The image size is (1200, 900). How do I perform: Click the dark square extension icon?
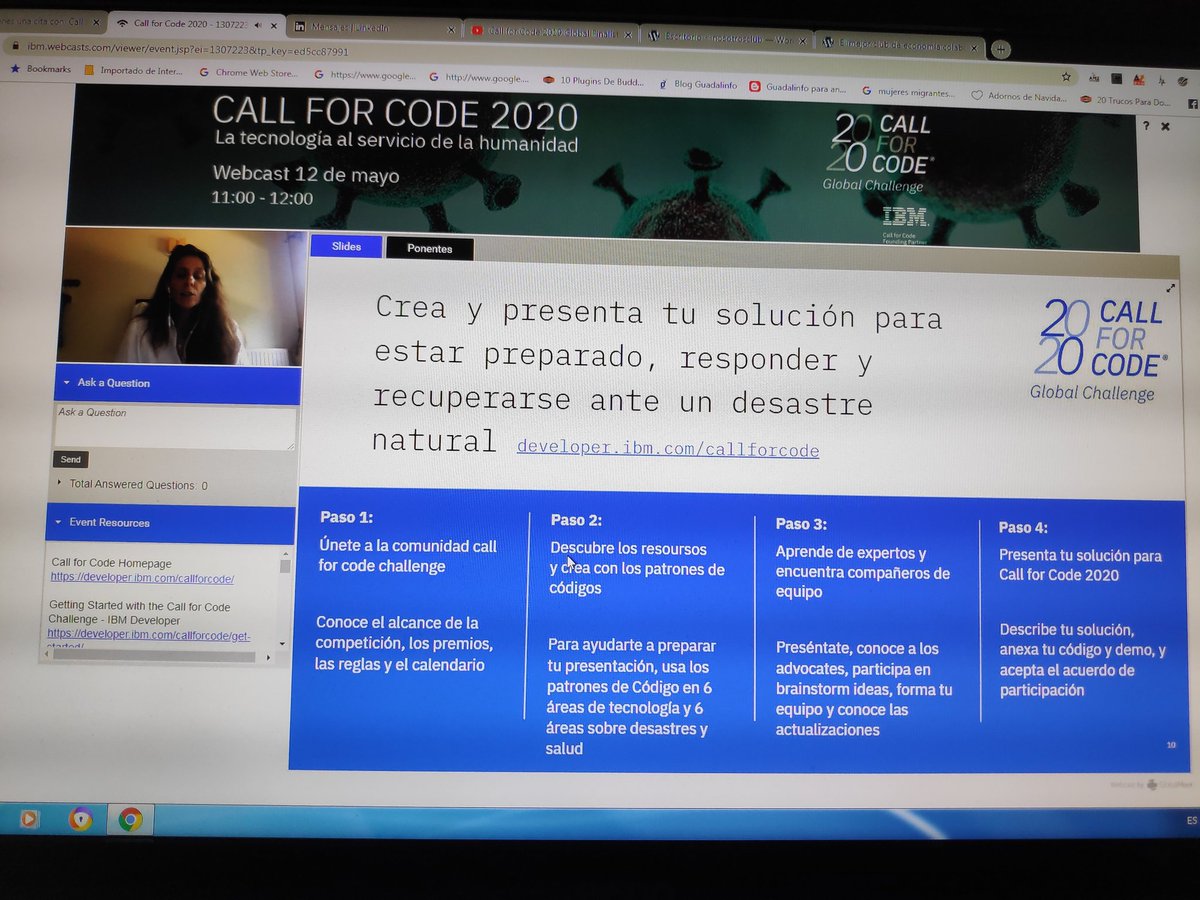(x=1116, y=77)
